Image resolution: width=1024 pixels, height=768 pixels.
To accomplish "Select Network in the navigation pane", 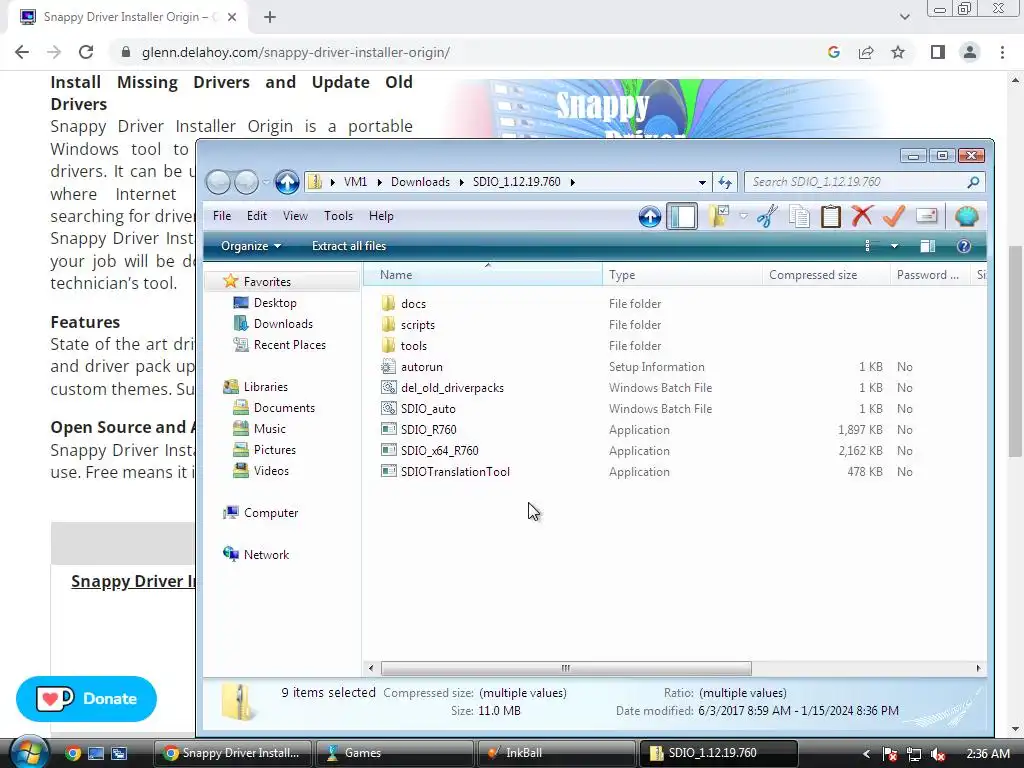I will click(x=266, y=554).
